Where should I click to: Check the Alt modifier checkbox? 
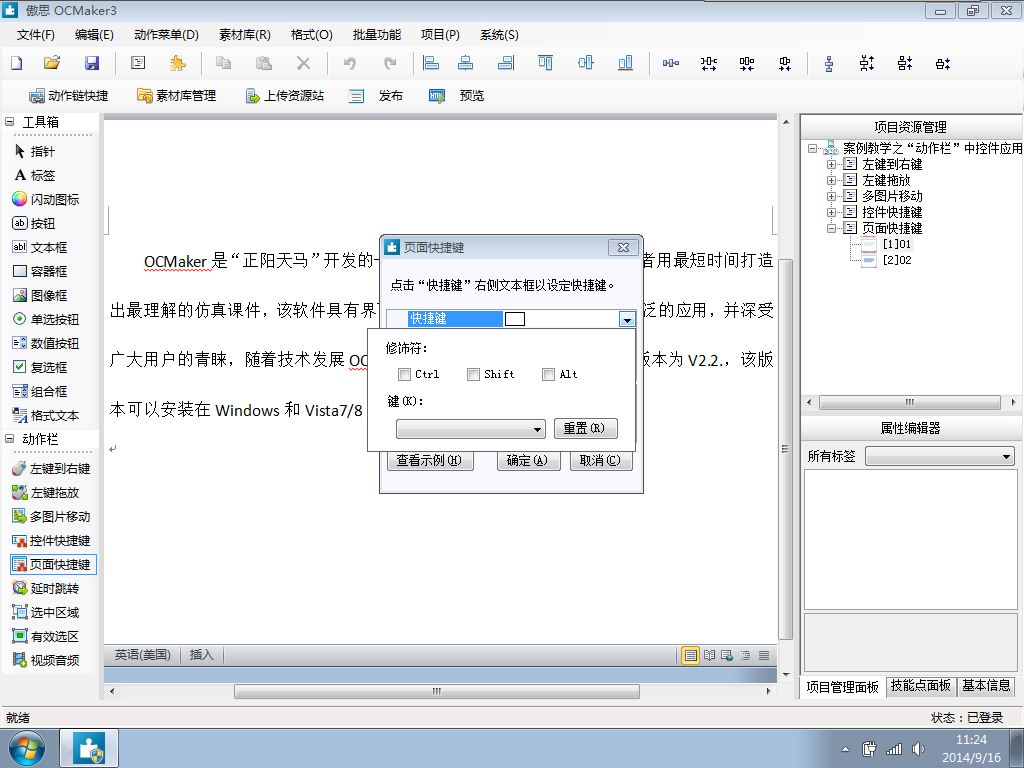pos(549,374)
